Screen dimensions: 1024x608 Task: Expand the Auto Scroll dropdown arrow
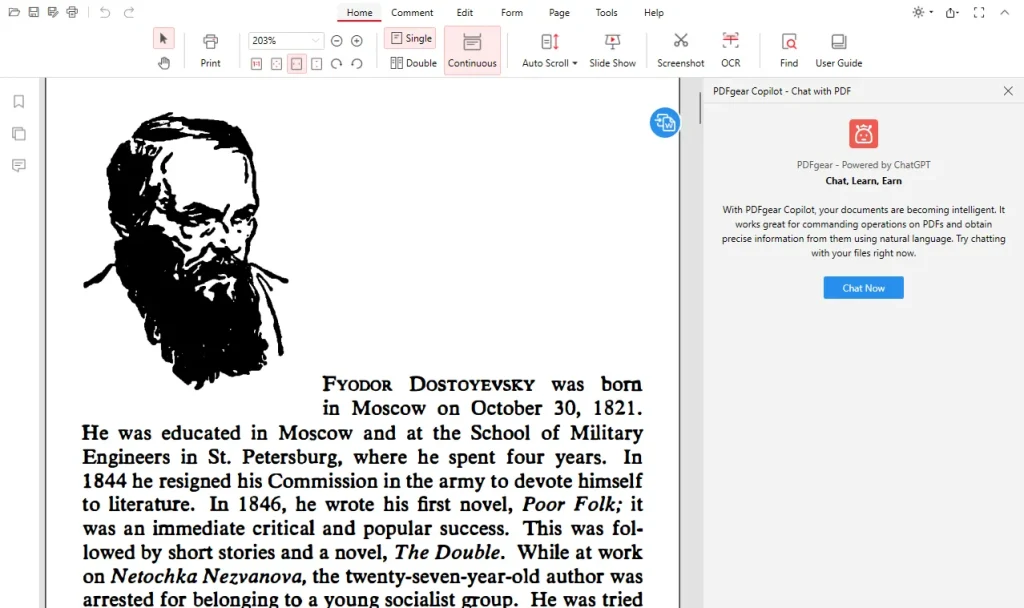[575, 63]
